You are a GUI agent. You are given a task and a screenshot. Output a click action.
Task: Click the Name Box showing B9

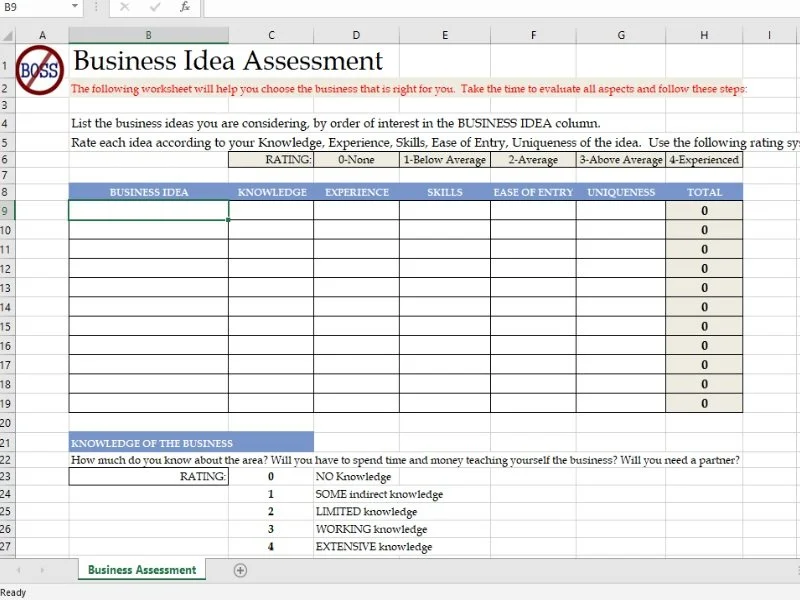point(34,7)
